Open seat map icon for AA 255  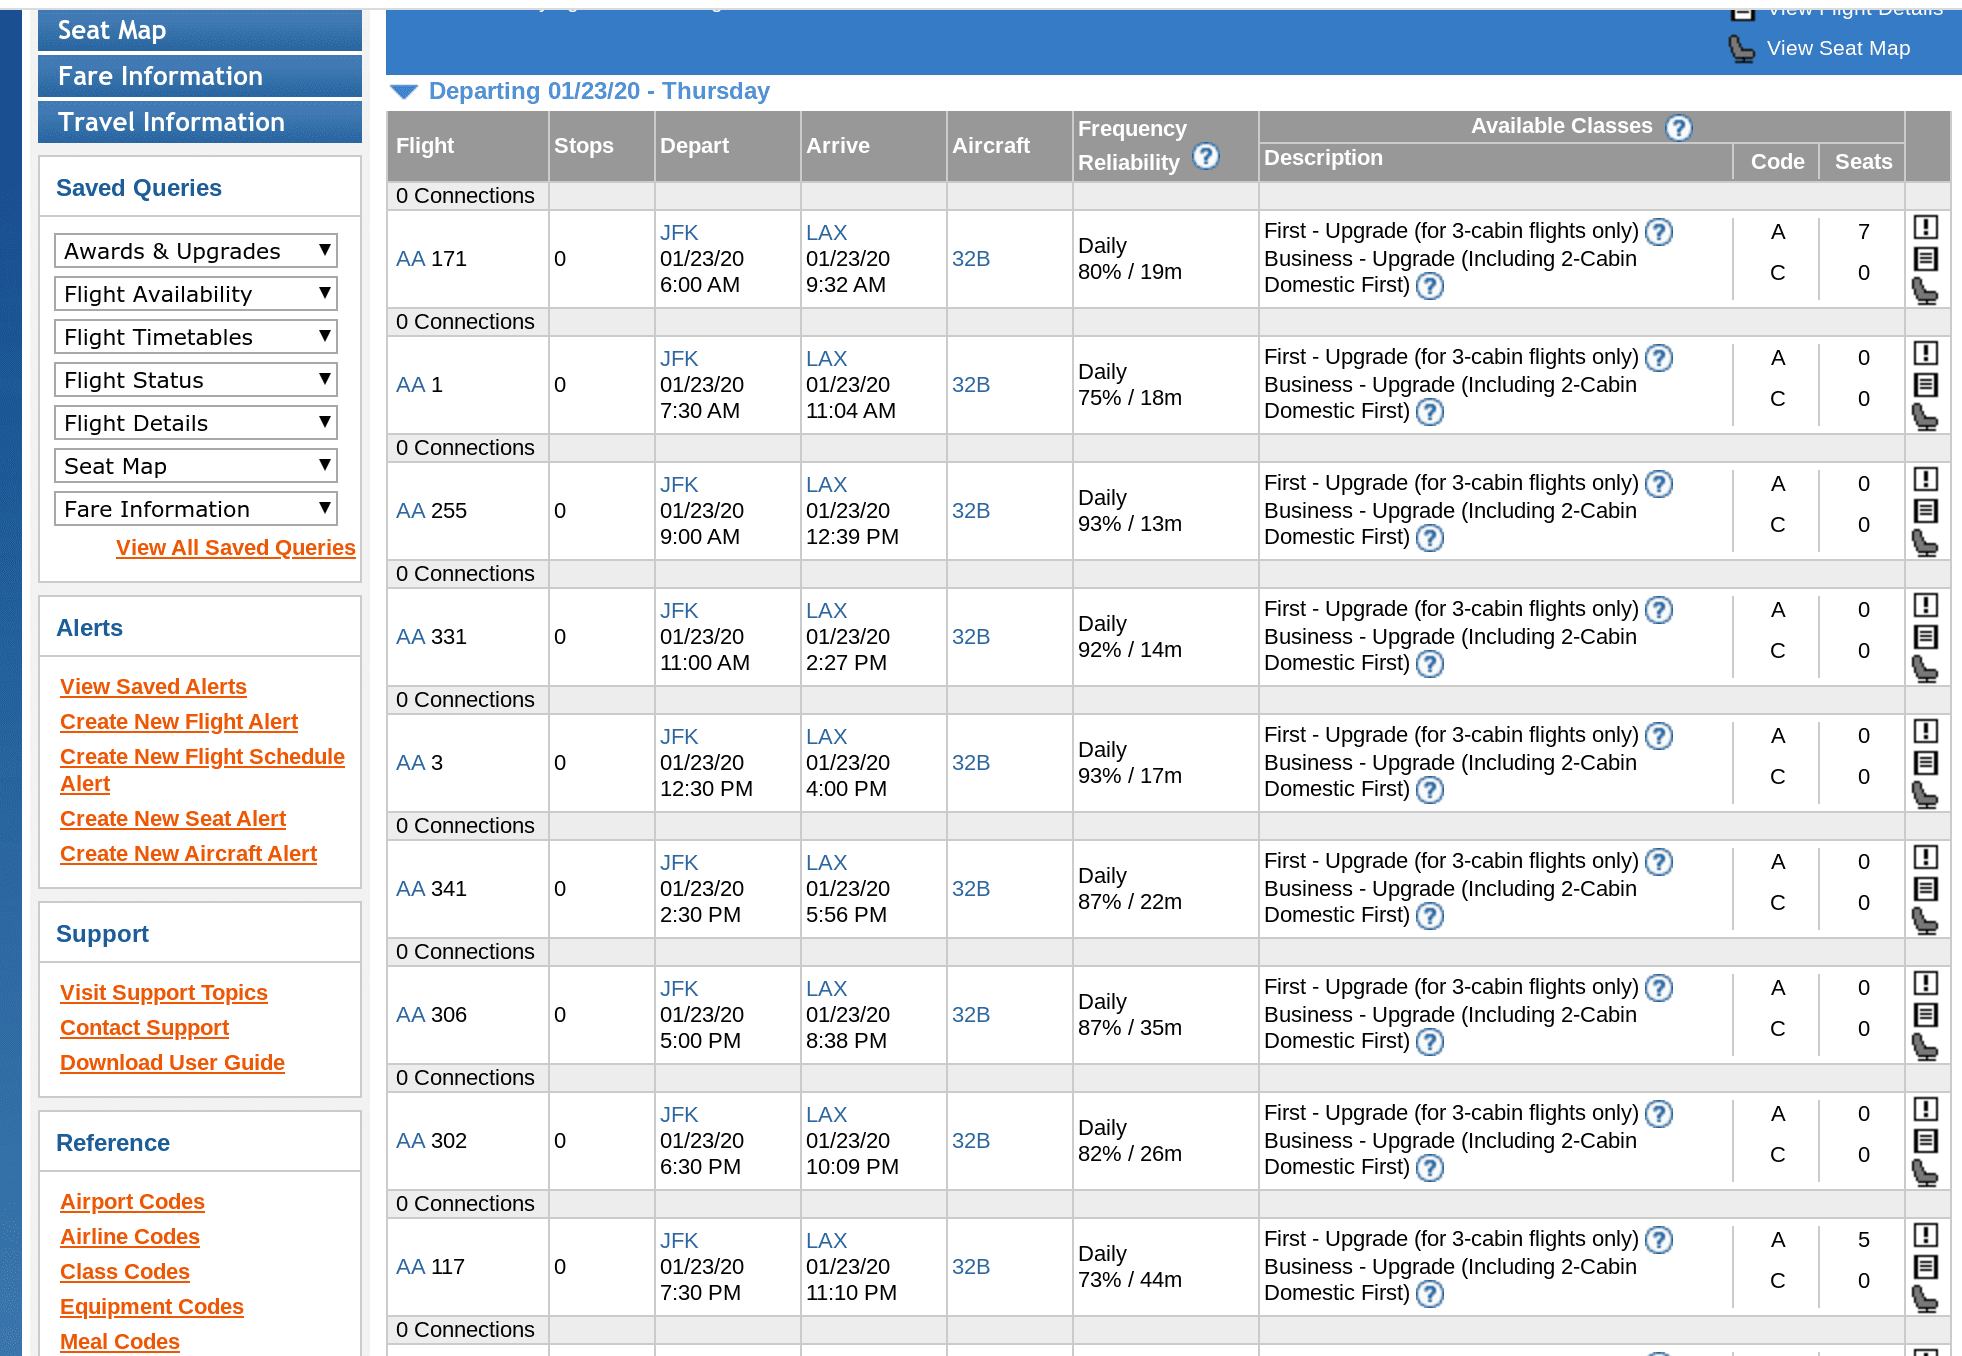pyautogui.click(x=1925, y=543)
